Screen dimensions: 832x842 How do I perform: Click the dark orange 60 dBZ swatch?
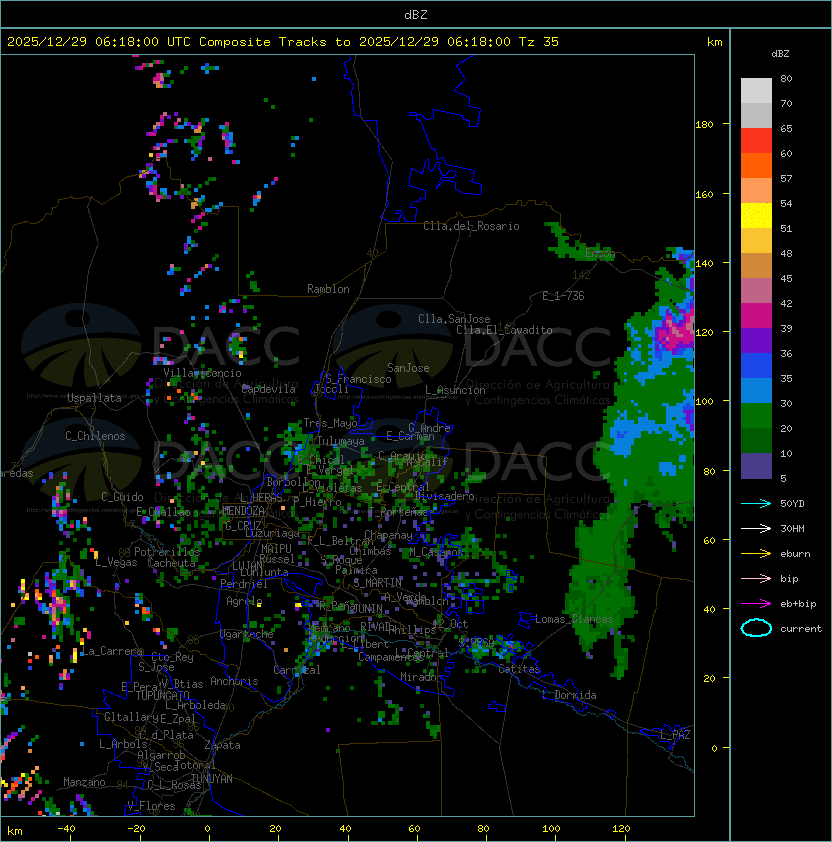(x=756, y=165)
